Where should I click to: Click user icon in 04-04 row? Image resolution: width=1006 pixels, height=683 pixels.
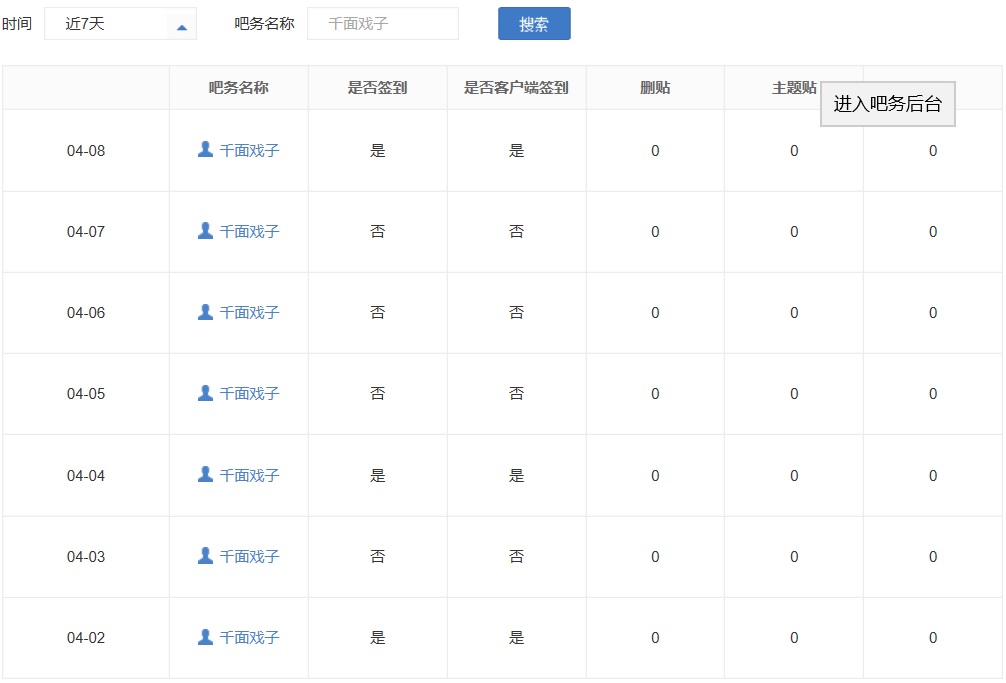pos(205,475)
